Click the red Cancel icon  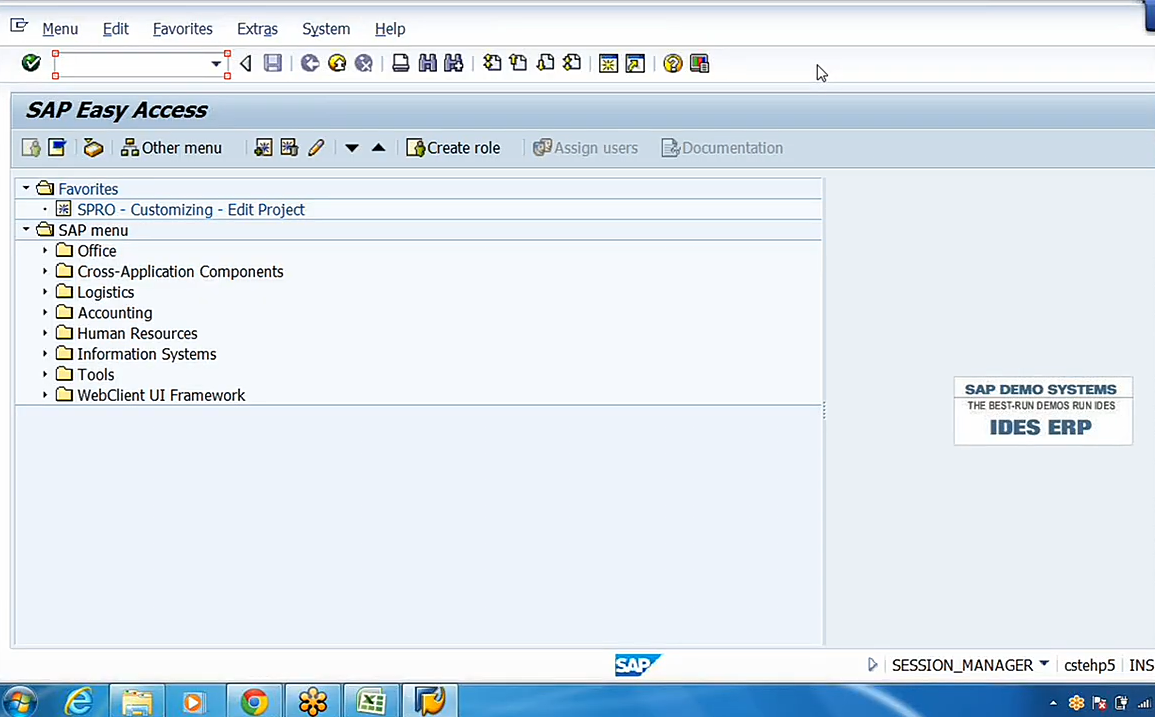364,63
